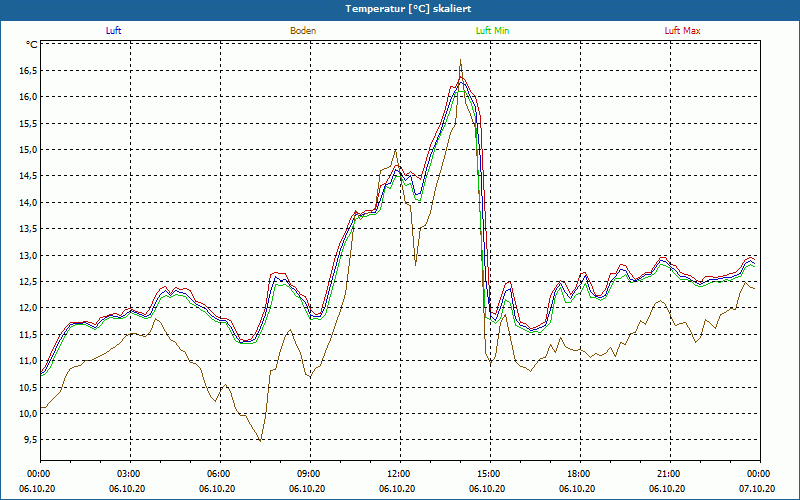
Task: Click the 12,5 y-axis value
Action: pos(28,282)
